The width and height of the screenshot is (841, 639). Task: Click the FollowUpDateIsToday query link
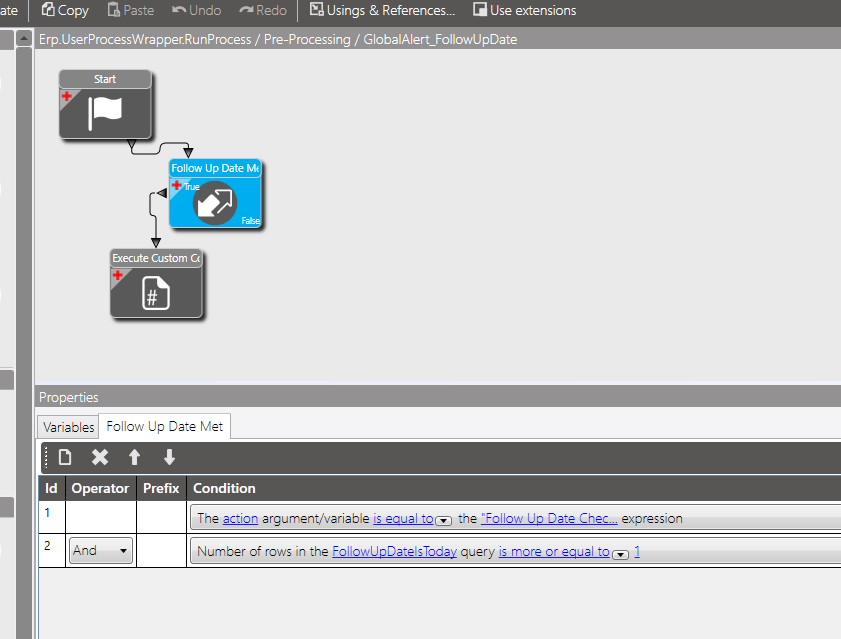click(x=394, y=552)
